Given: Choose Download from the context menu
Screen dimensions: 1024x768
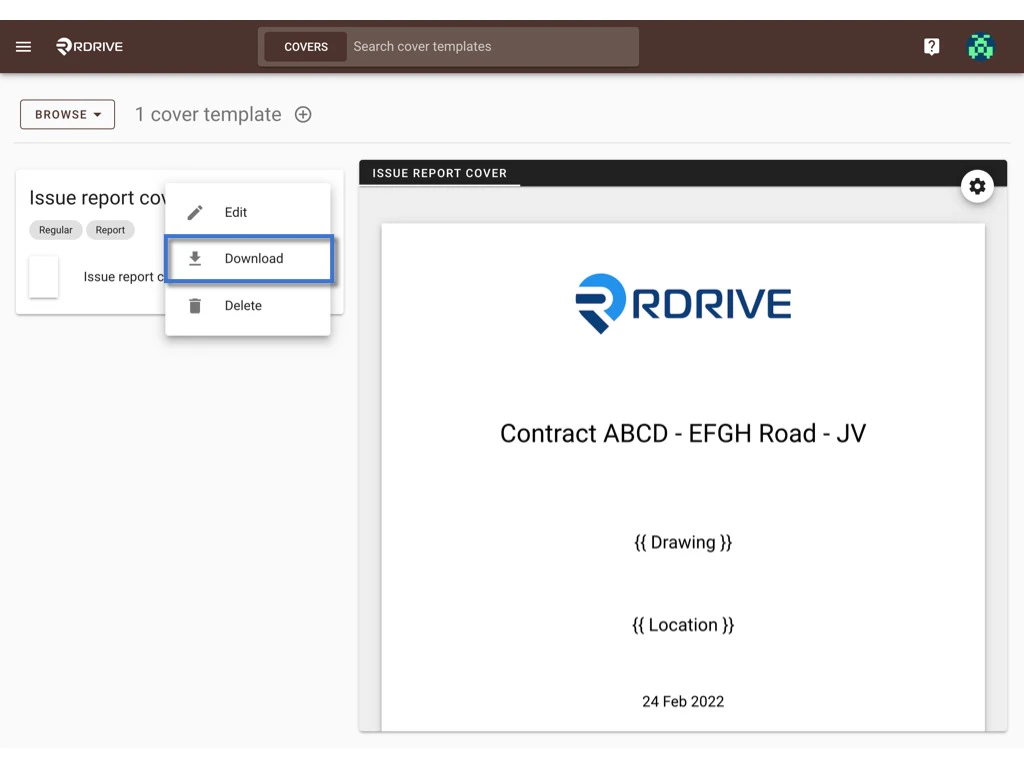Looking at the screenshot, I should (x=249, y=259).
